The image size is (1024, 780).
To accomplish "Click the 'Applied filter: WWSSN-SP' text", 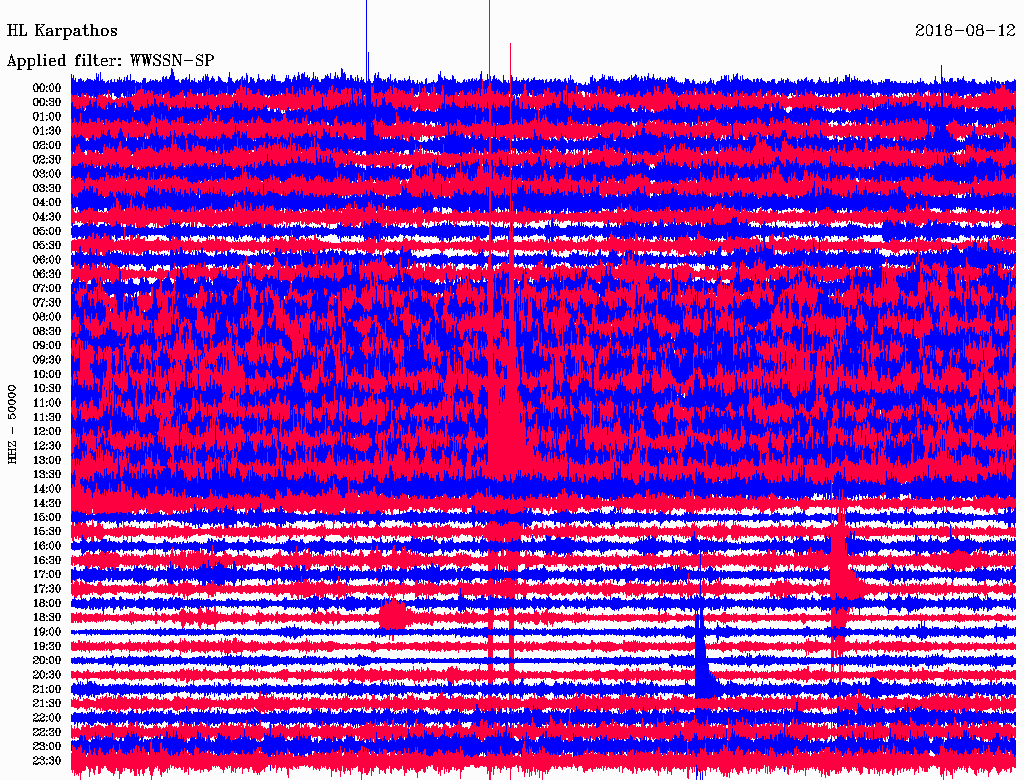I will point(110,61).
